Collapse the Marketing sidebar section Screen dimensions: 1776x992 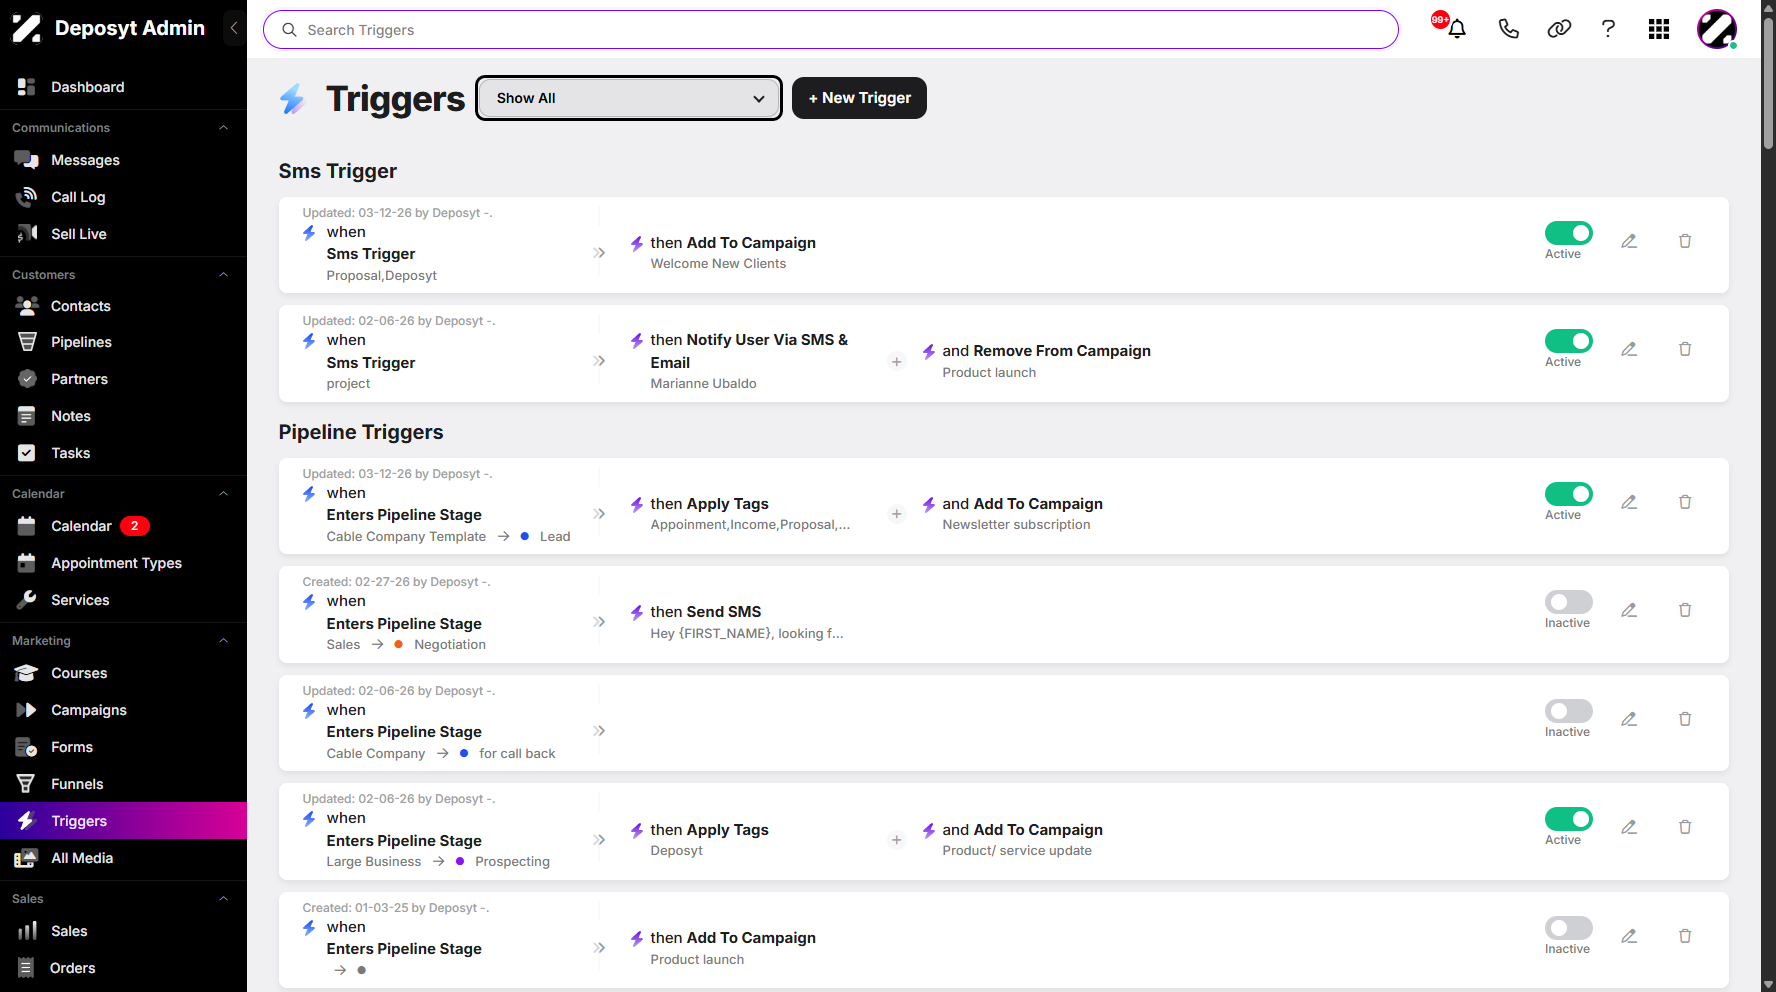pos(224,641)
